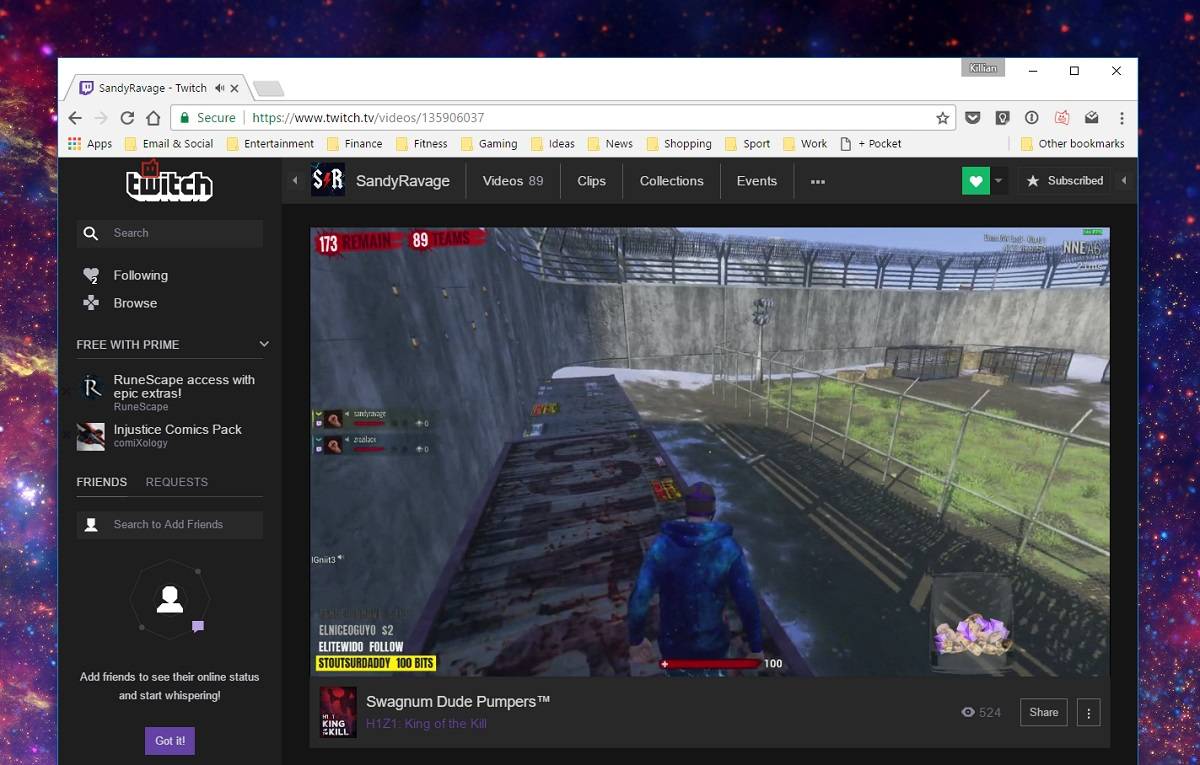Collapse the Free With Prime section
Viewport: 1200px width, 765px height.
coord(264,344)
